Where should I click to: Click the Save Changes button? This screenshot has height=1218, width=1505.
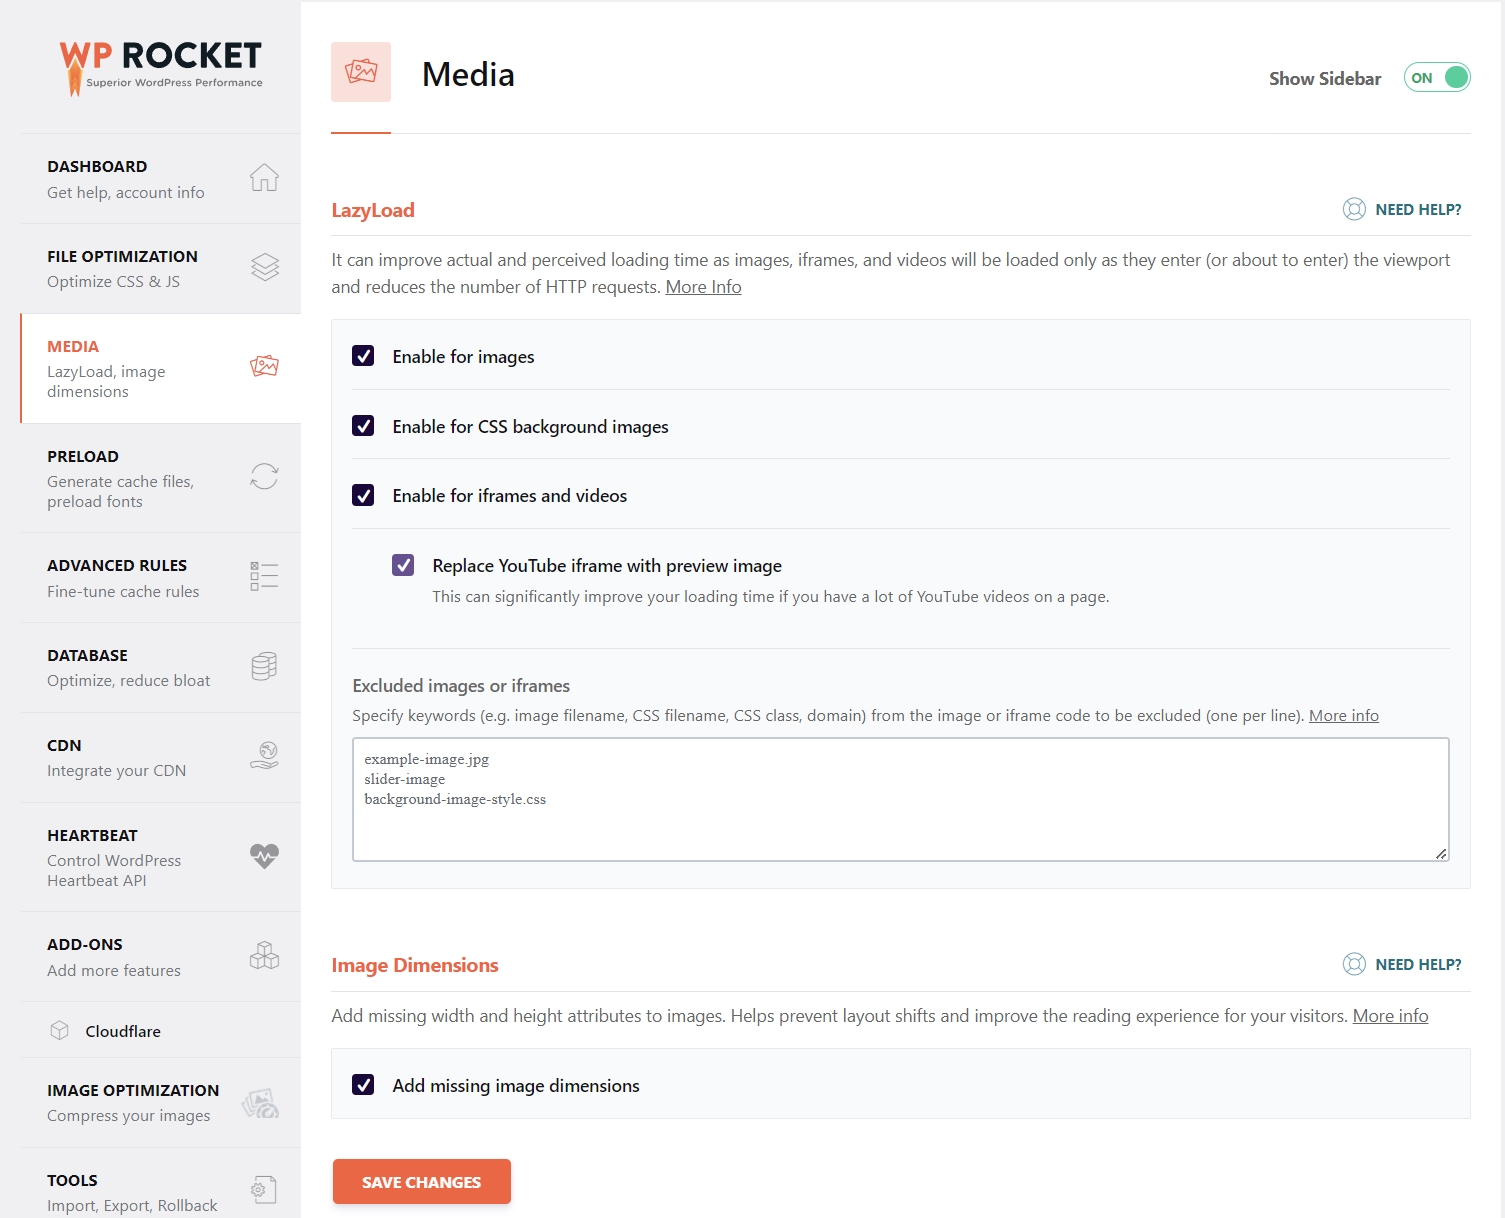[422, 1182]
